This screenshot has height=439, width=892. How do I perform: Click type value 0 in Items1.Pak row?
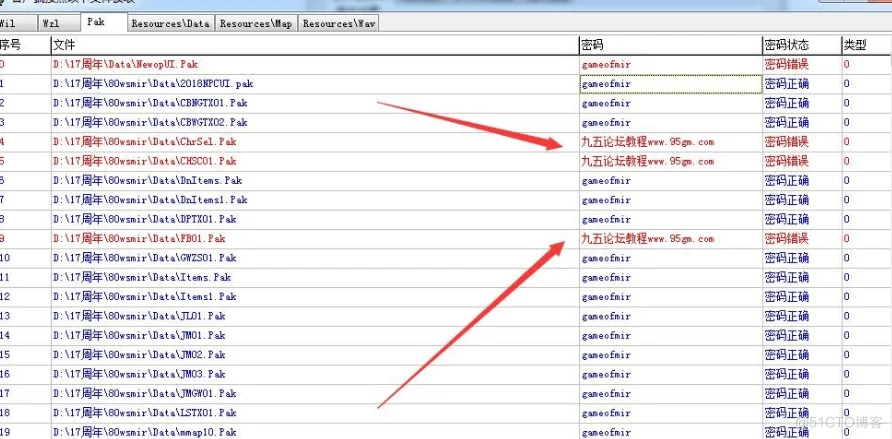846,297
